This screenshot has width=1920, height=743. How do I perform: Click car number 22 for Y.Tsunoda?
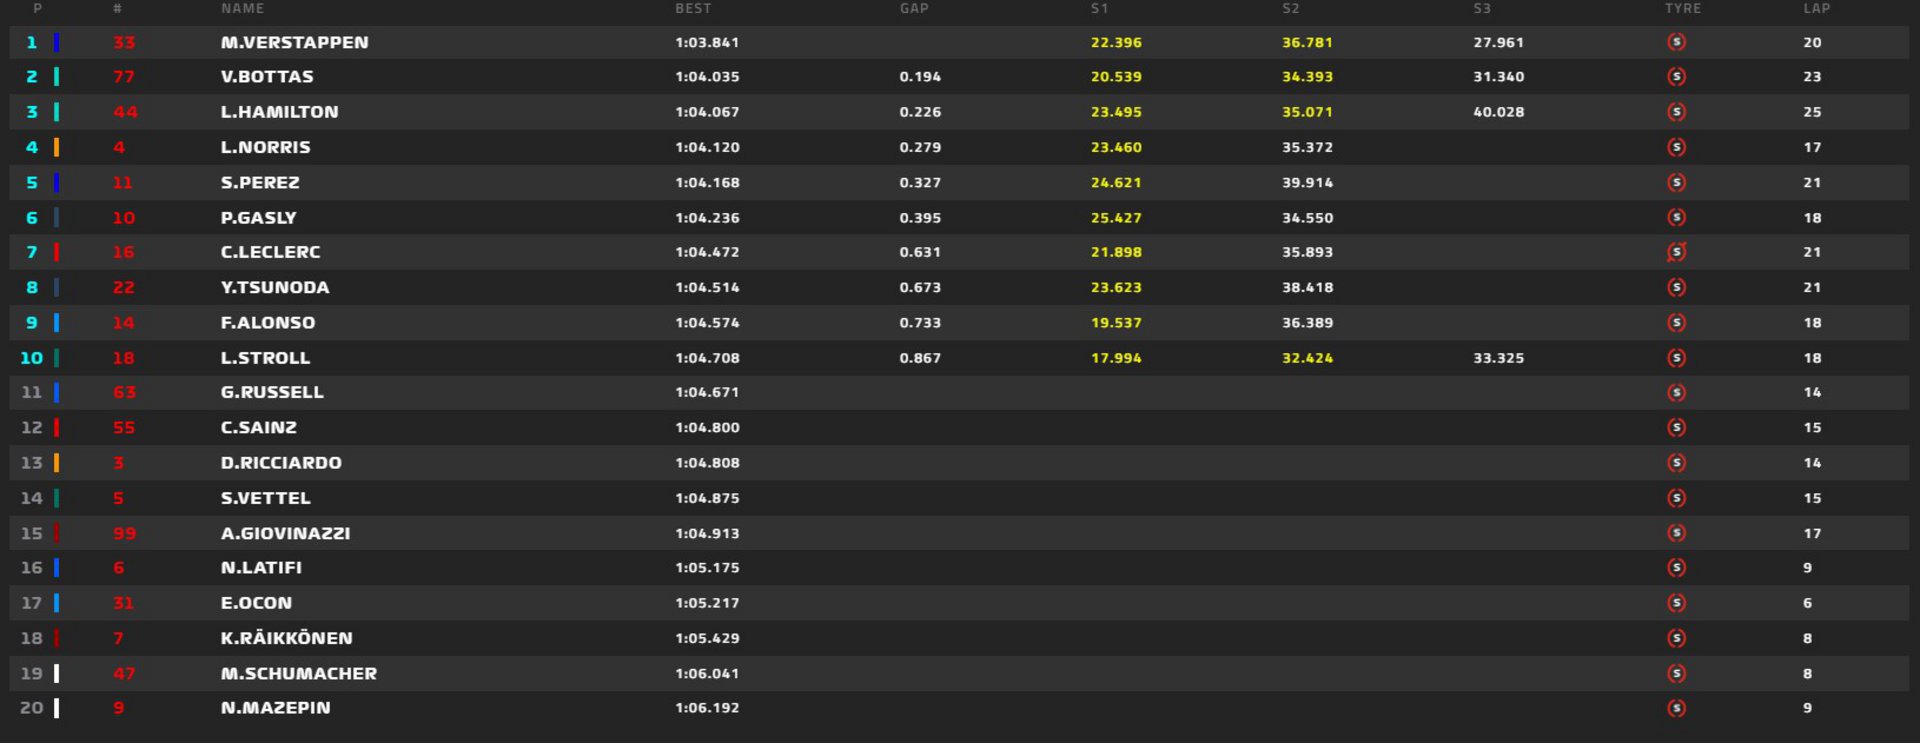(x=124, y=288)
